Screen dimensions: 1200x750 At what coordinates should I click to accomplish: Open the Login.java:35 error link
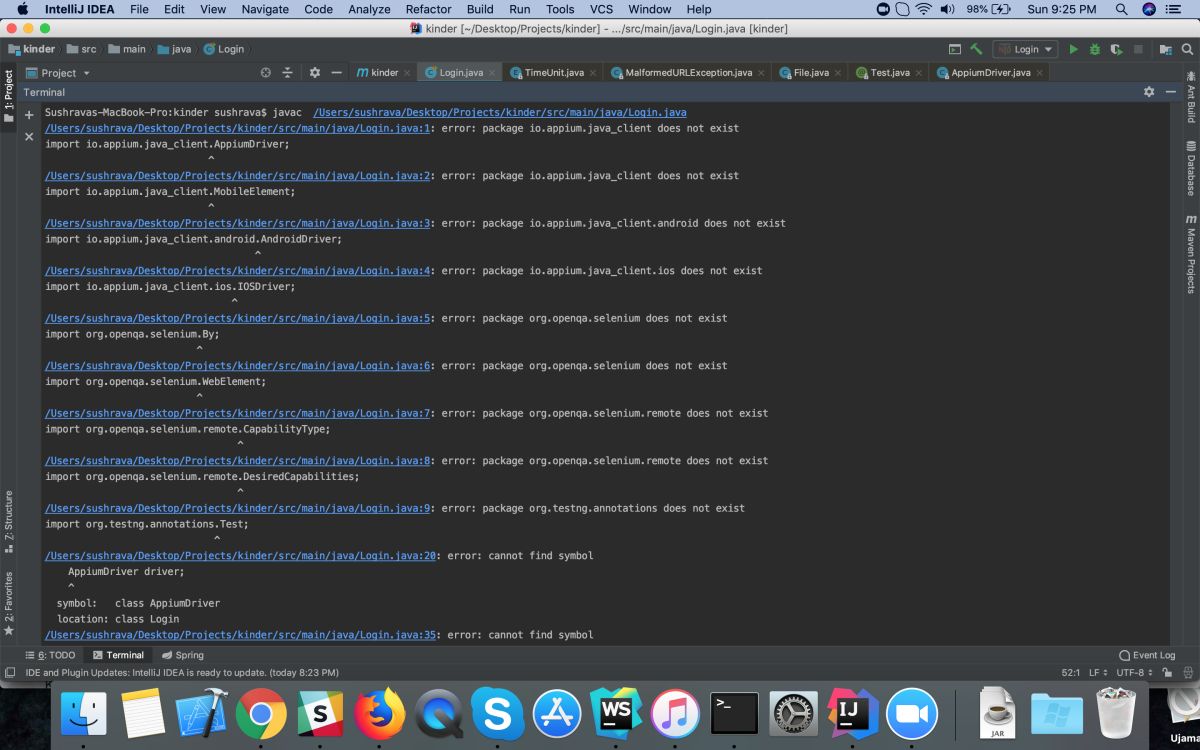coord(241,635)
